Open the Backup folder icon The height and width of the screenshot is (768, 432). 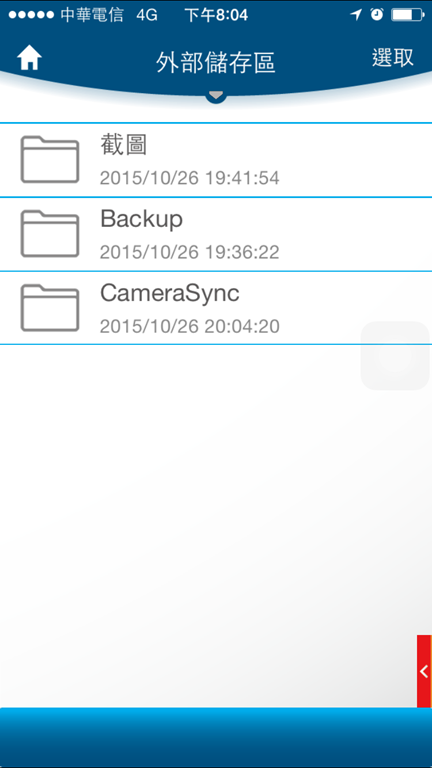click(x=49, y=234)
